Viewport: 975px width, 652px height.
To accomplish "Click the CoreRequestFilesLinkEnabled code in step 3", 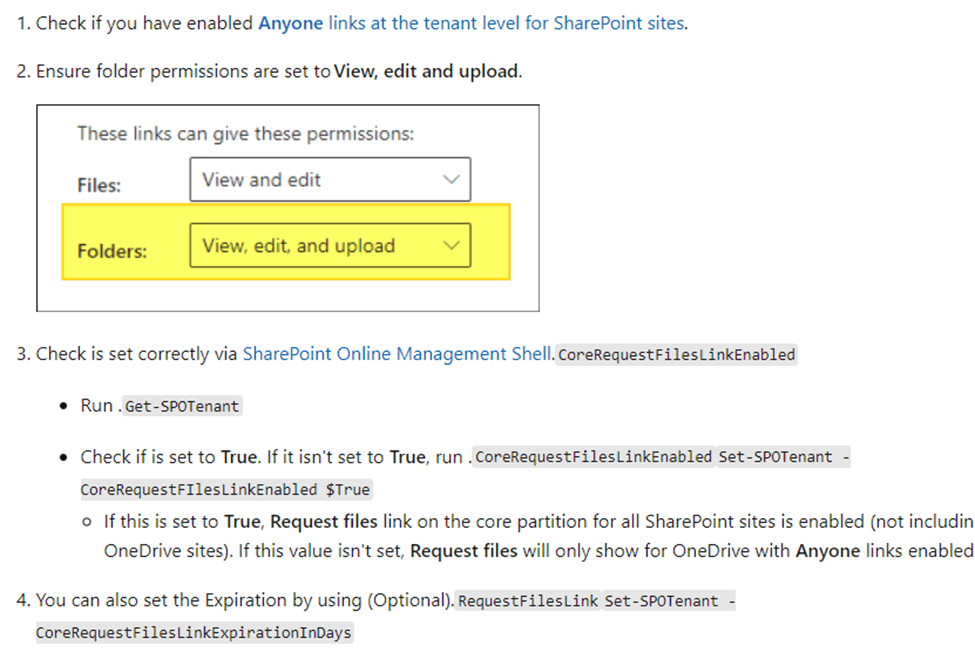I will [677, 354].
